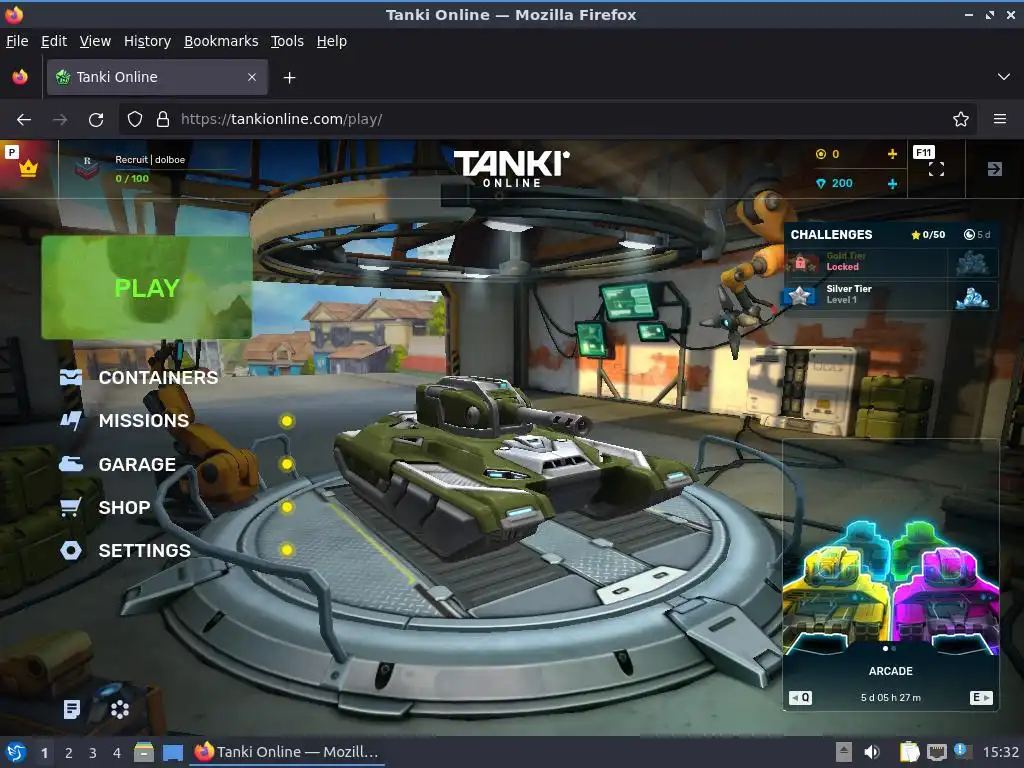Click the gold coin currency icon
The width and height of the screenshot is (1024, 768).
[821, 154]
